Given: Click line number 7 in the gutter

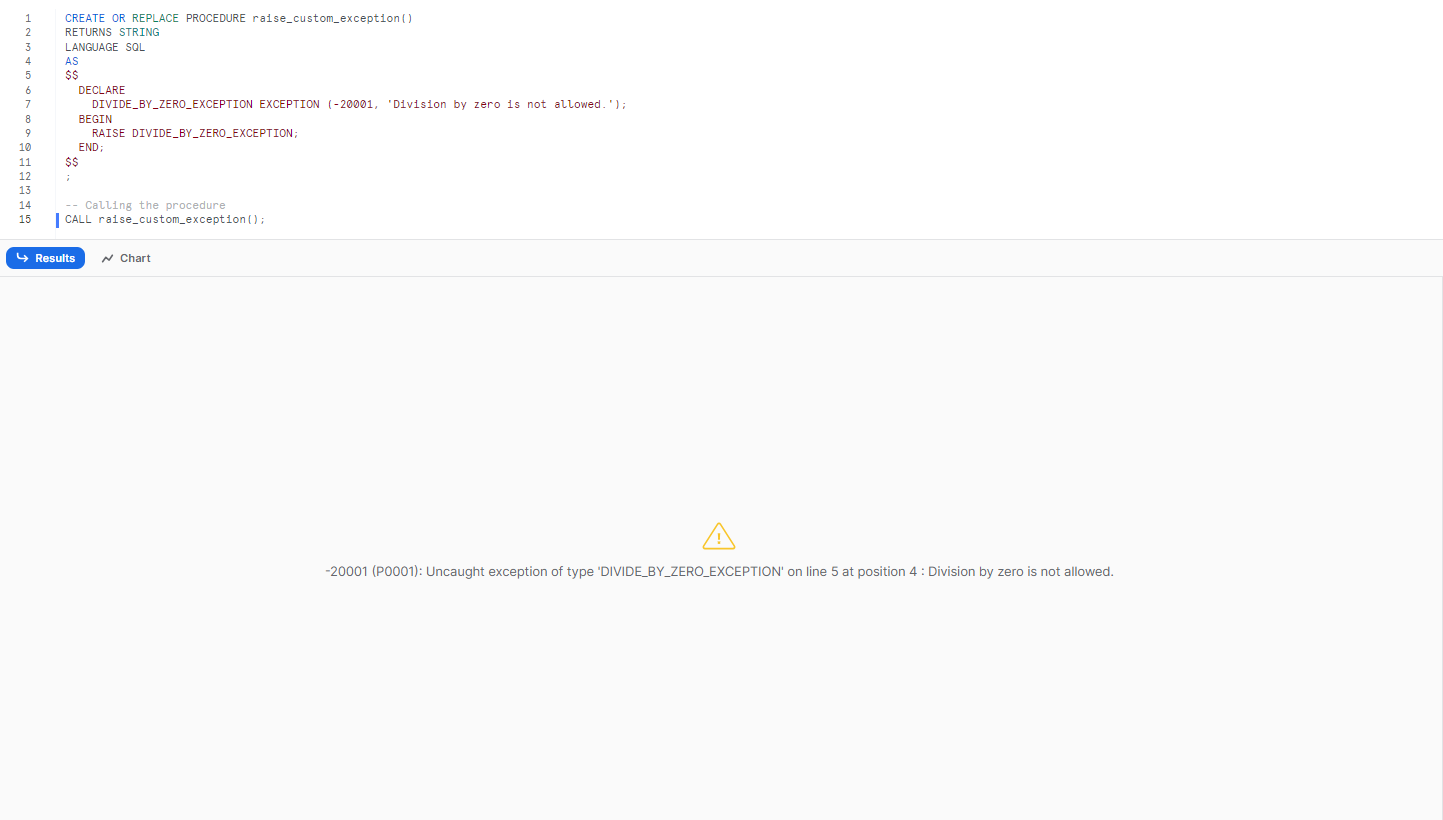Looking at the screenshot, I should click(29, 104).
